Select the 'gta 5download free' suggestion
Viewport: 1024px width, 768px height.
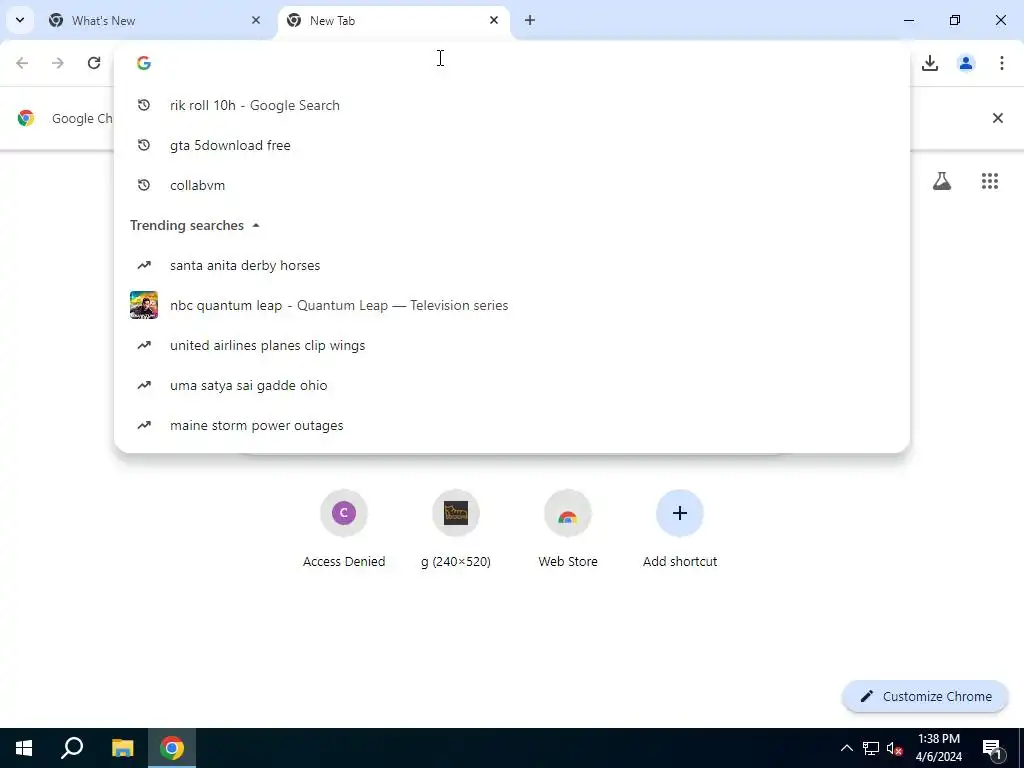[512, 145]
